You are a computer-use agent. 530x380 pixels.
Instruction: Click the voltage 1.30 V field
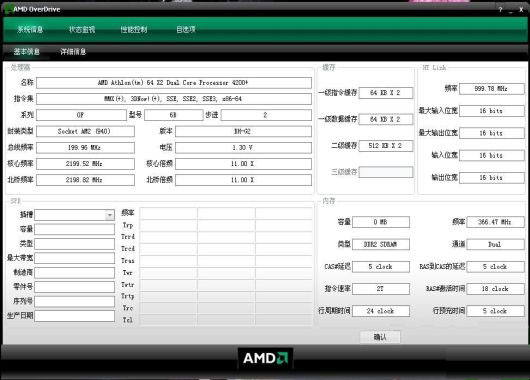(x=243, y=148)
